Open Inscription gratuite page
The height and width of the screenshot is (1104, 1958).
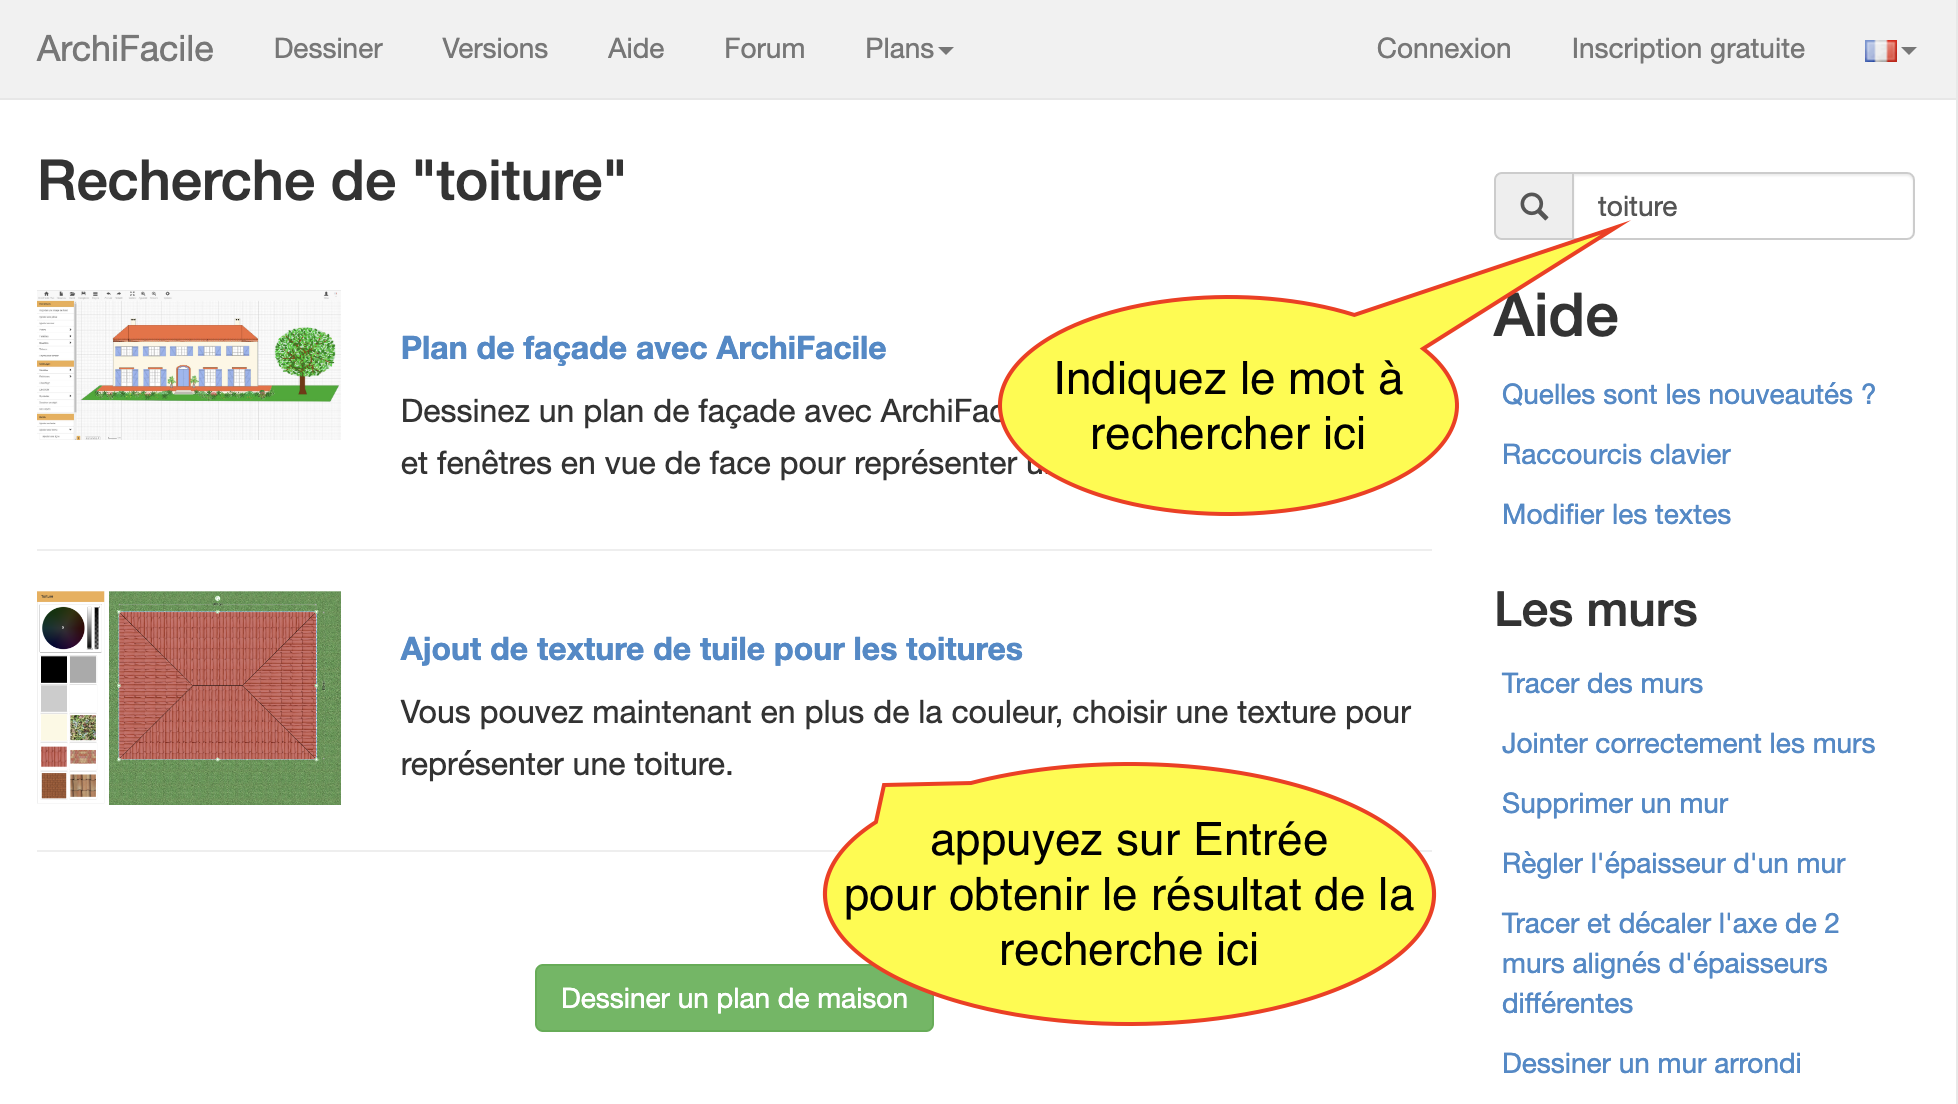click(1686, 49)
